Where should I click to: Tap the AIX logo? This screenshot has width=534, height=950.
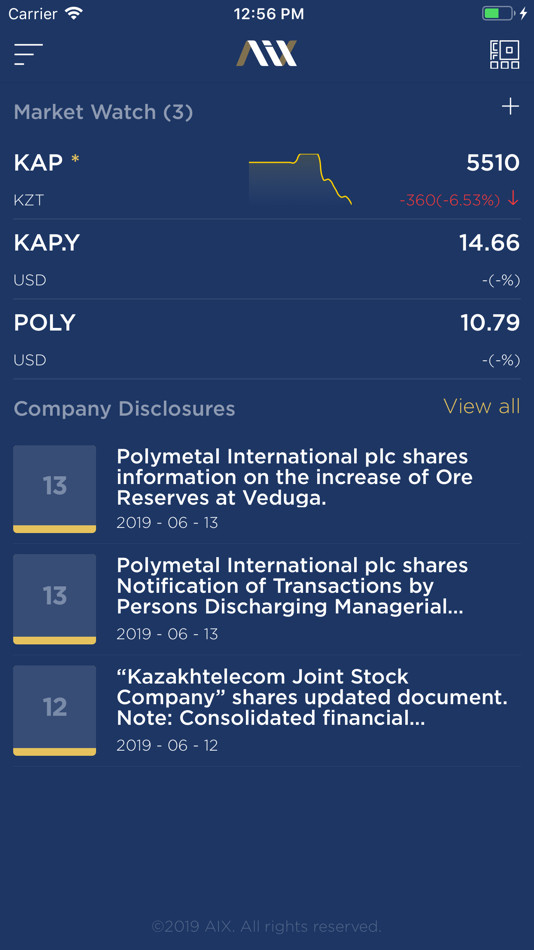coord(267,53)
